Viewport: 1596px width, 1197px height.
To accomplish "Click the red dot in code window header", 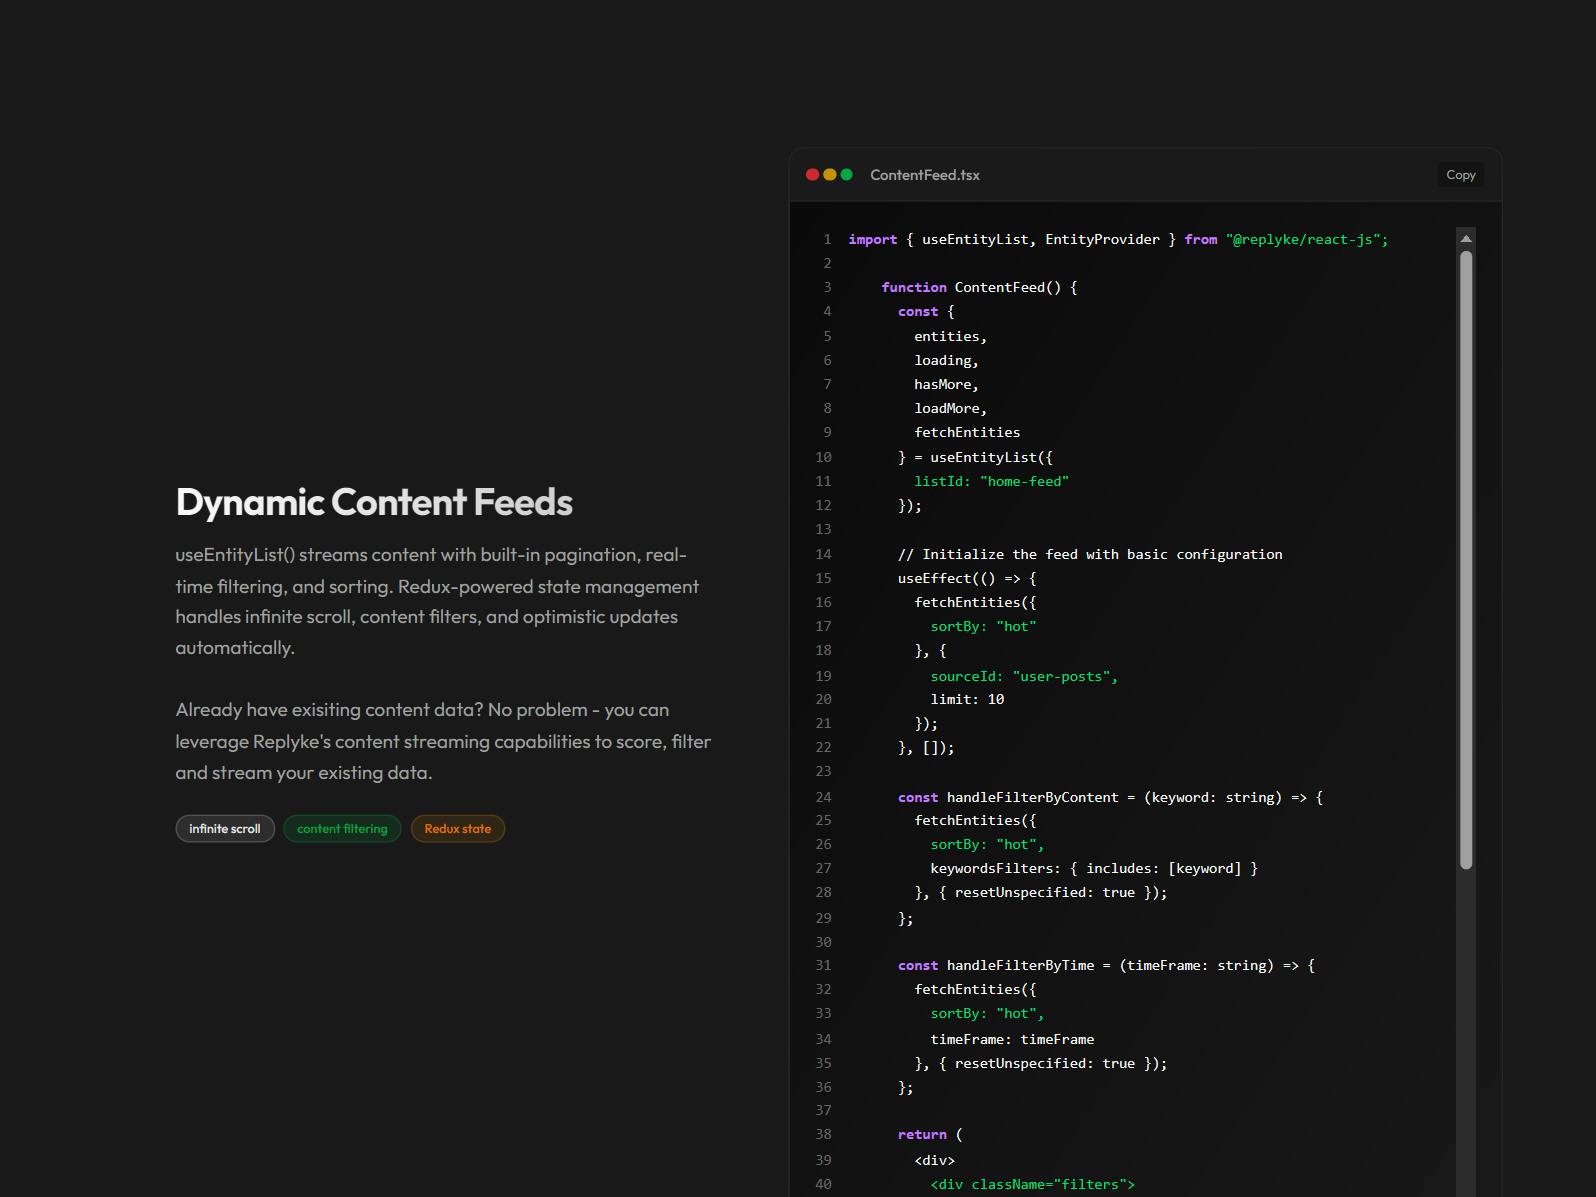I will coord(812,175).
